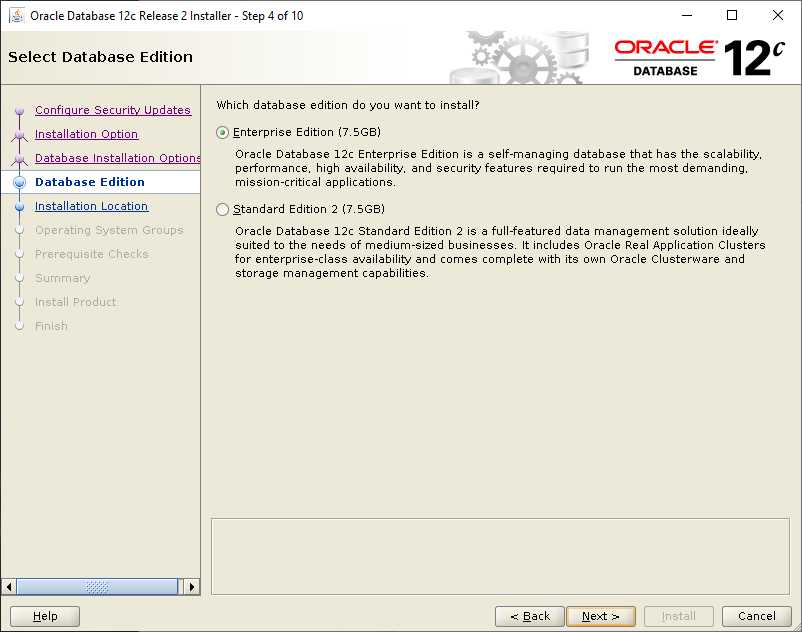This screenshot has width=802, height=632.
Task: Open Help for this step
Action: [x=45, y=616]
